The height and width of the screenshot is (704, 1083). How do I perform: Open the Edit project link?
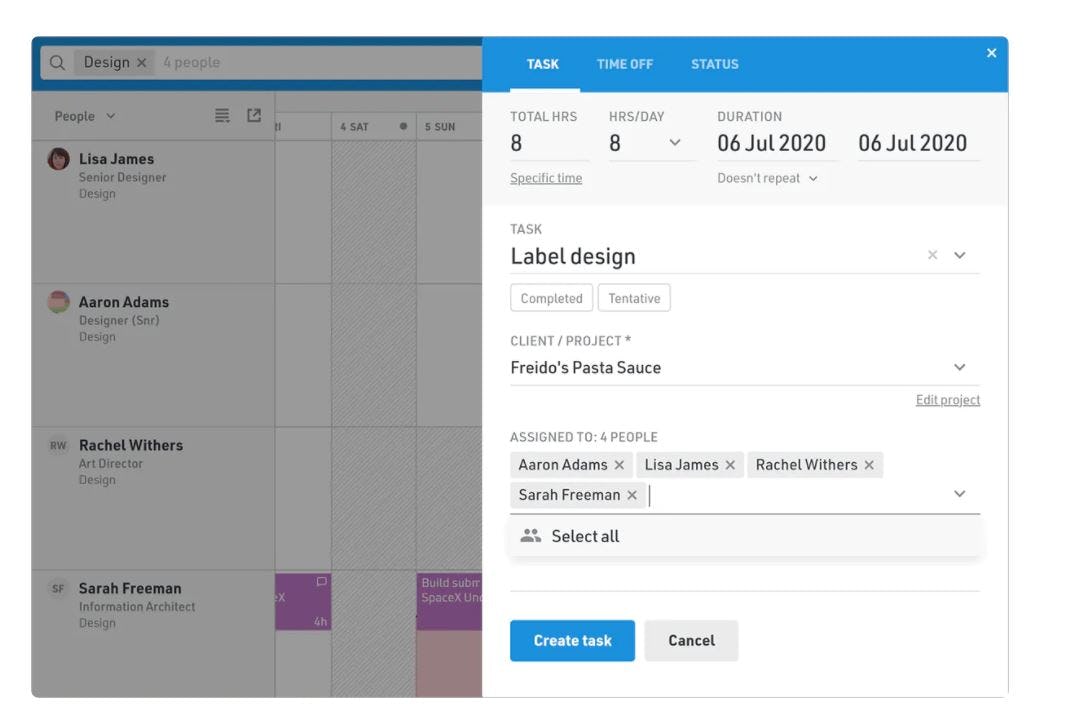(947, 400)
